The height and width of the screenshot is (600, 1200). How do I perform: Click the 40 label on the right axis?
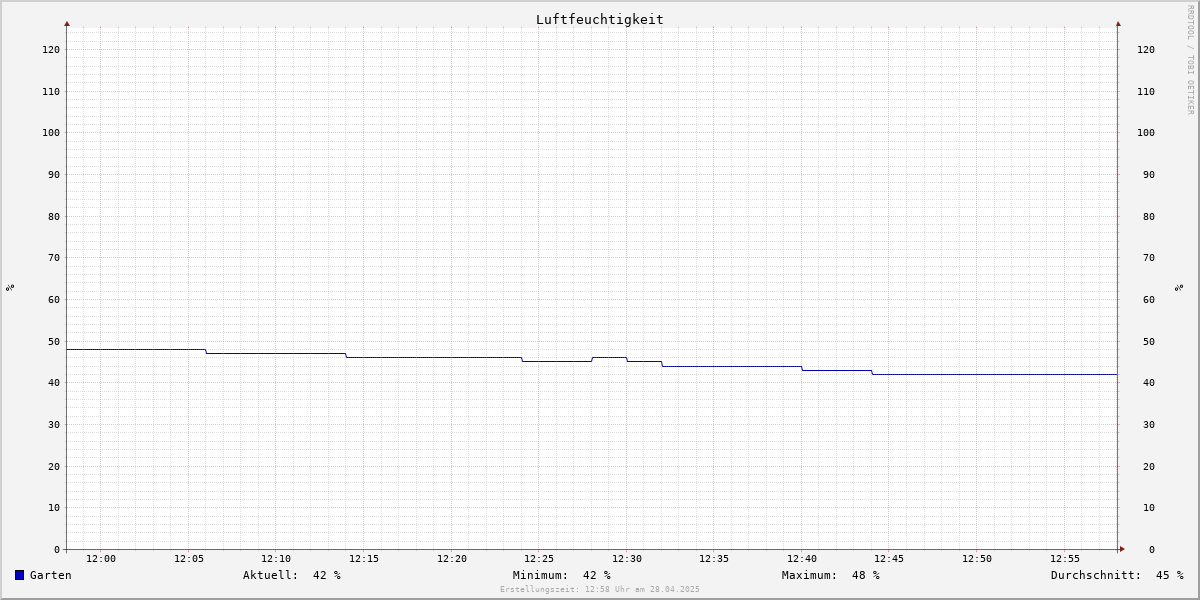click(1149, 382)
